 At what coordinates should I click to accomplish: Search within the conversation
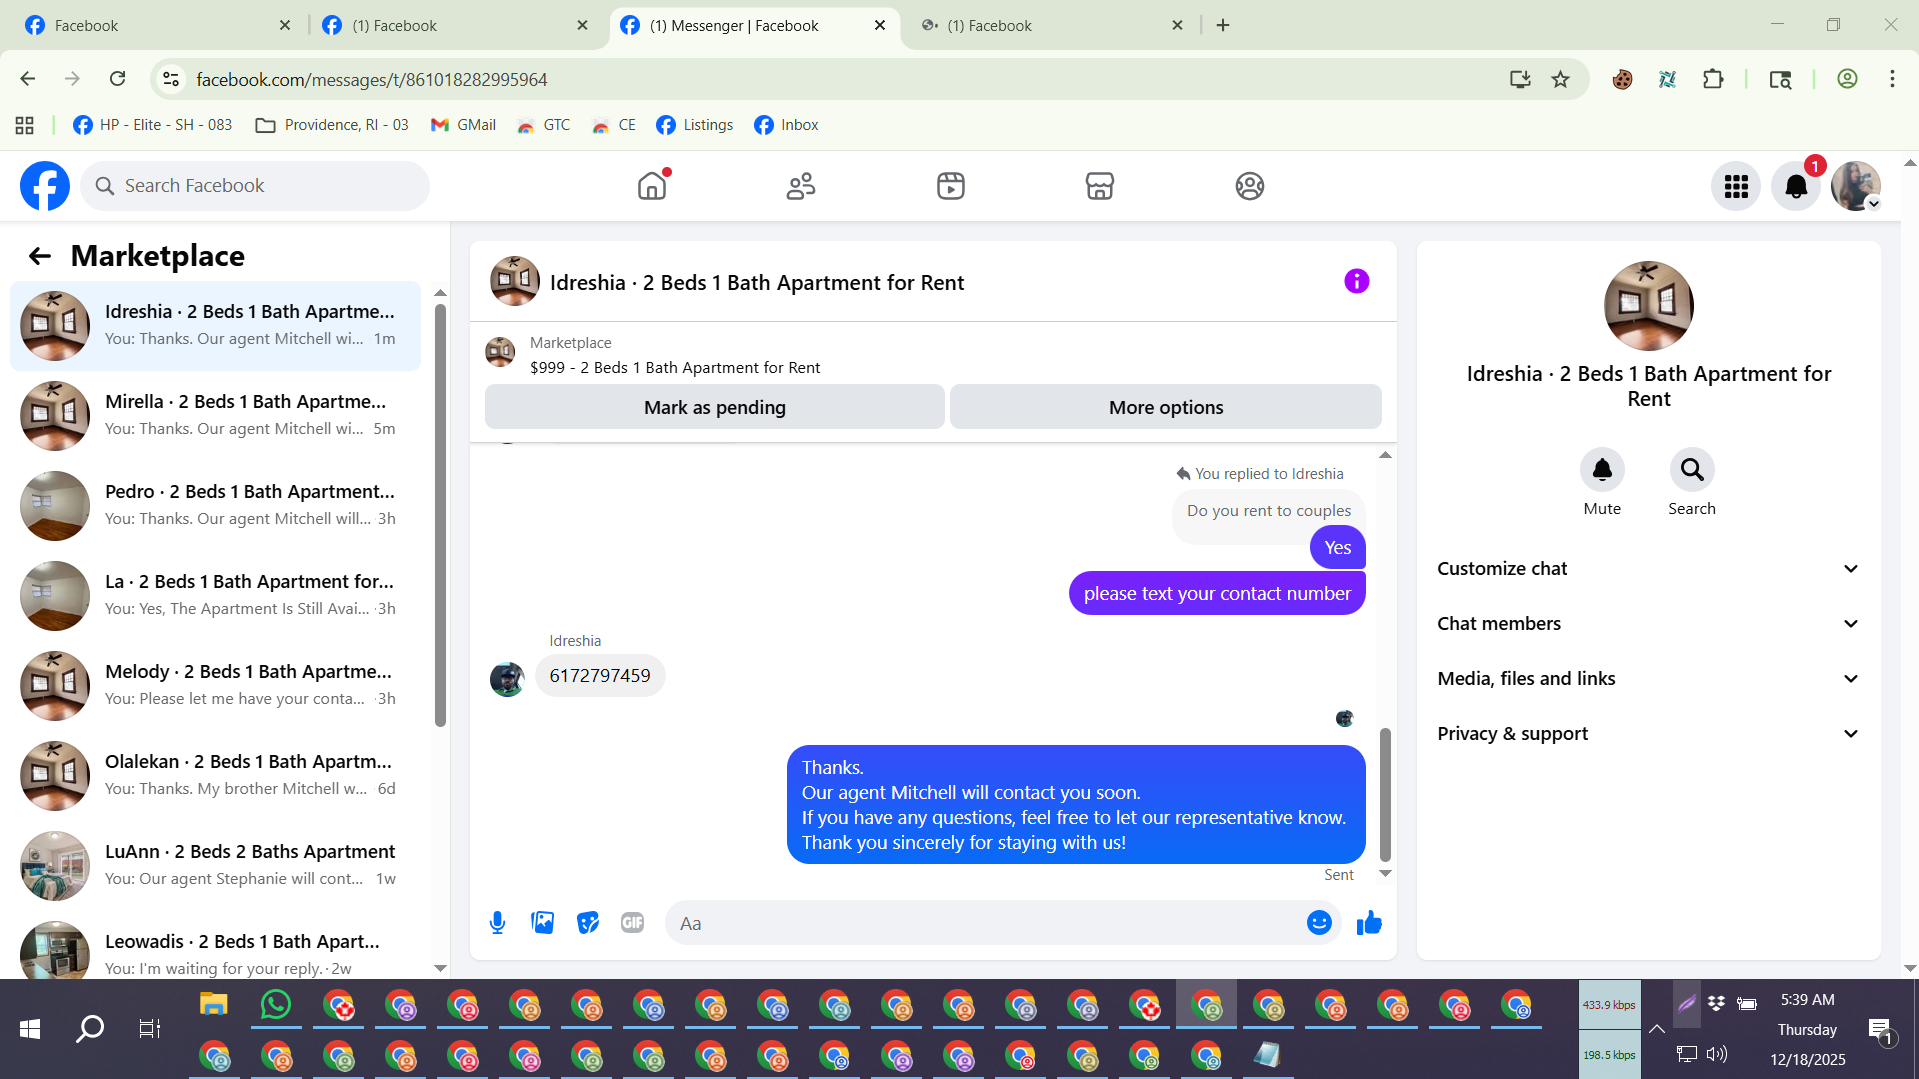click(x=1692, y=470)
